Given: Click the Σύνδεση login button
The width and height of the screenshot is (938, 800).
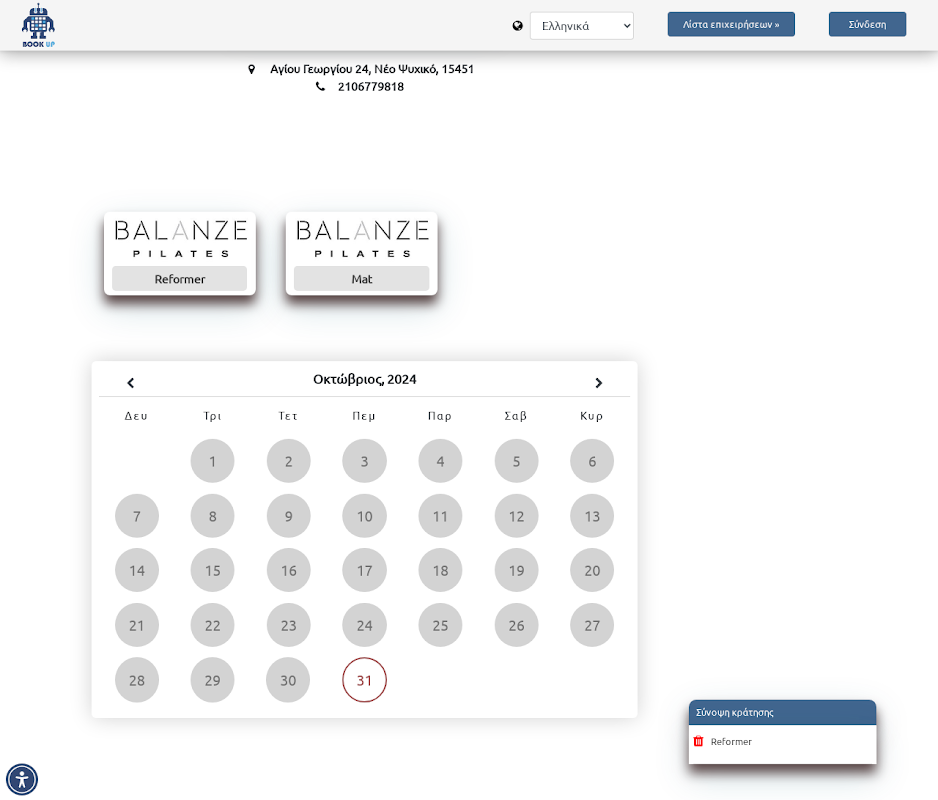Looking at the screenshot, I should click(x=867, y=25).
